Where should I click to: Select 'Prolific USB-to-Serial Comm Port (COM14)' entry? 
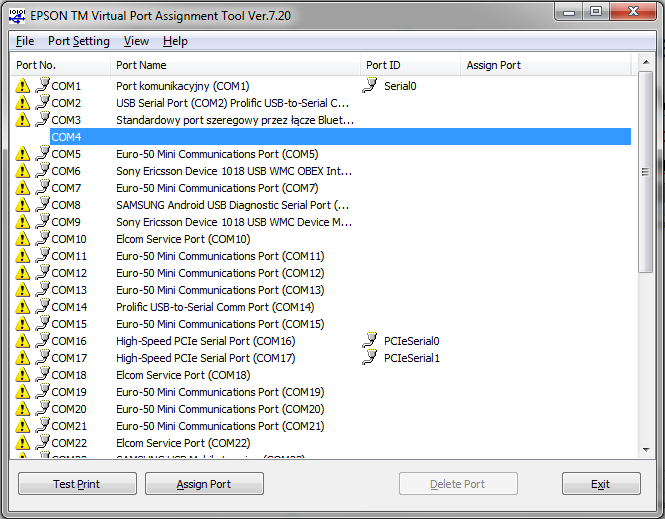pyautogui.click(x=215, y=307)
